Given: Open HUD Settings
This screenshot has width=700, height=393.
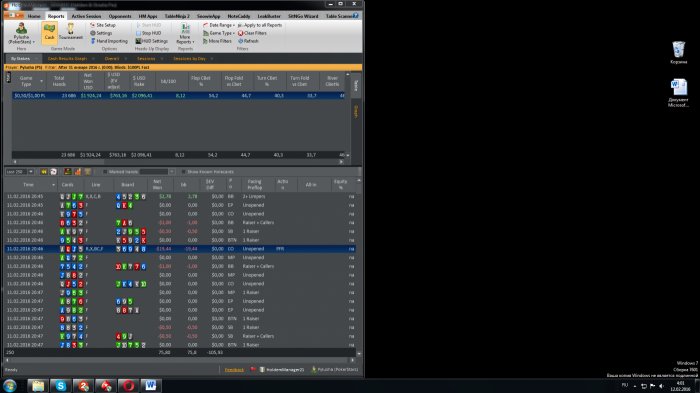Looking at the screenshot, I should tap(151, 41).
